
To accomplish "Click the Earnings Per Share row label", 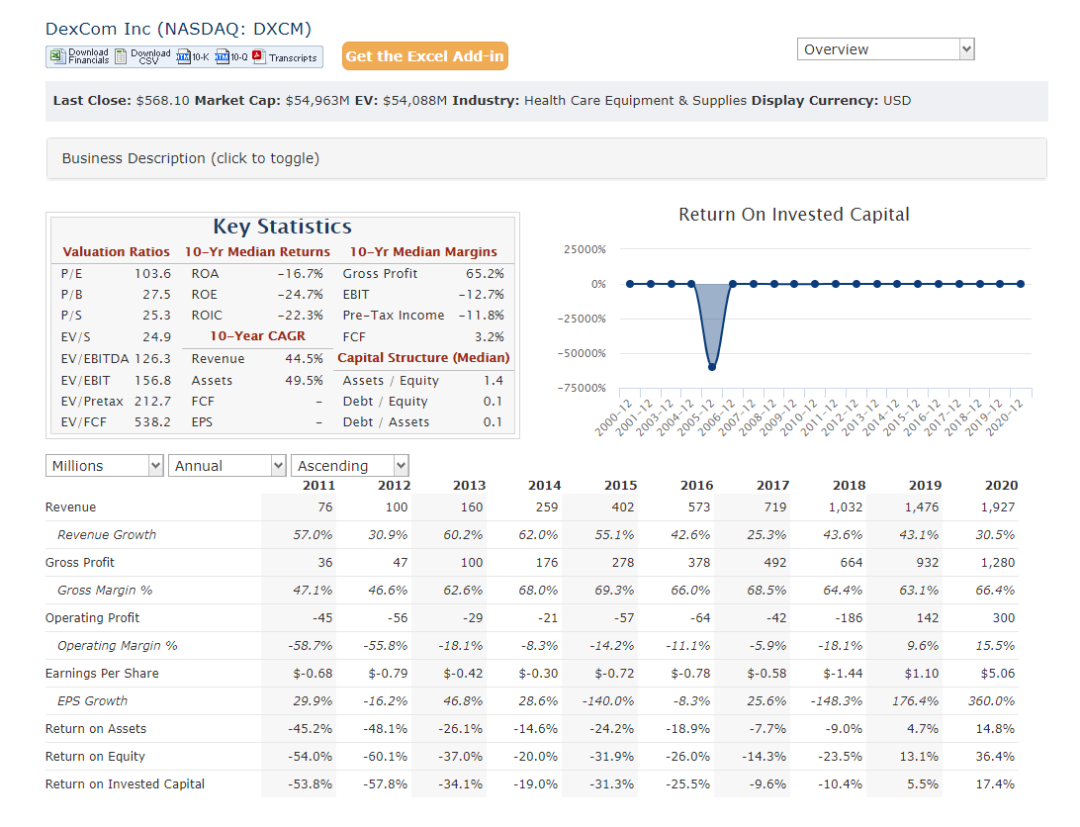I will (x=102, y=673).
